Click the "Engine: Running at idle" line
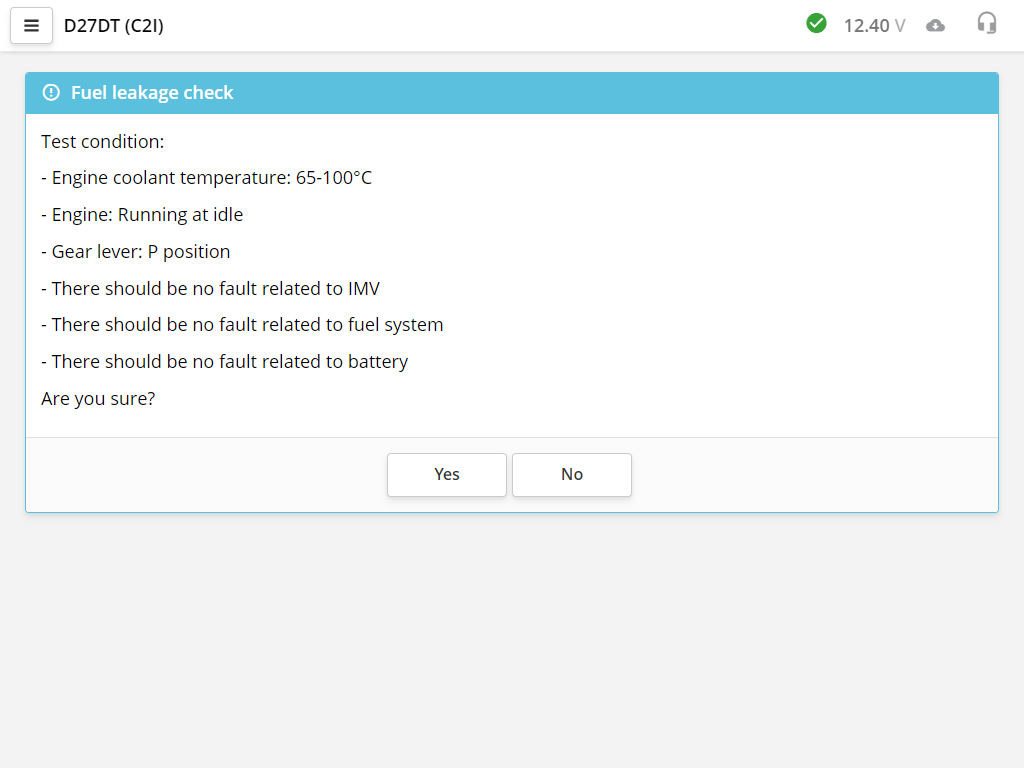 [x=142, y=215]
